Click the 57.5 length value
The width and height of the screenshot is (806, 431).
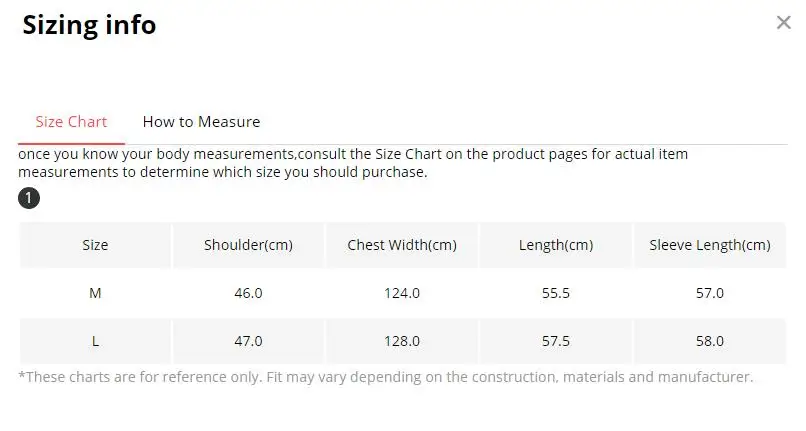click(x=556, y=341)
